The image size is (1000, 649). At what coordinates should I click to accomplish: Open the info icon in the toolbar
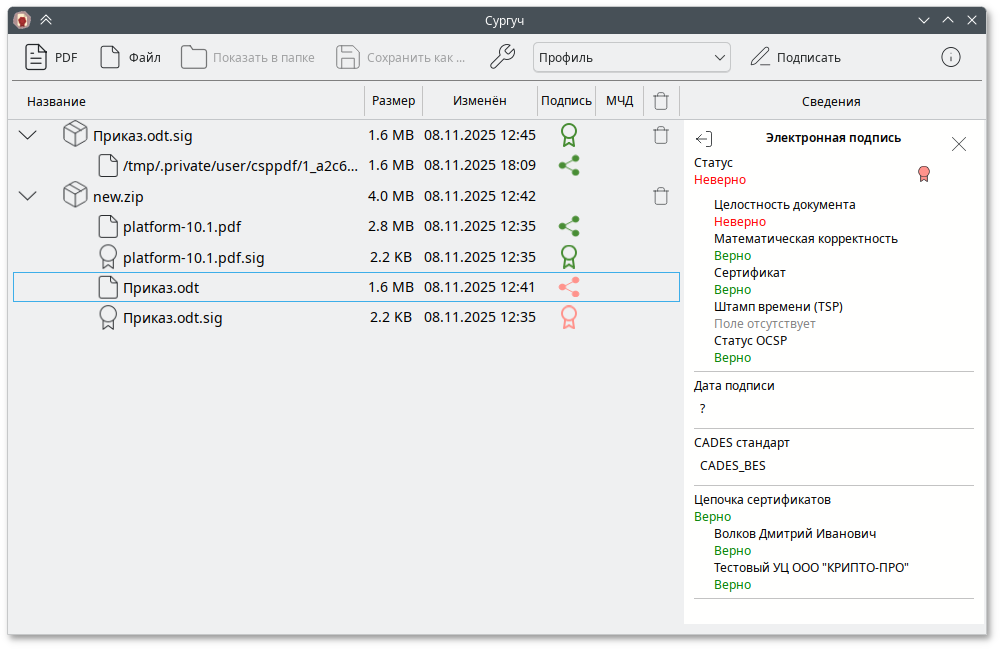[951, 57]
